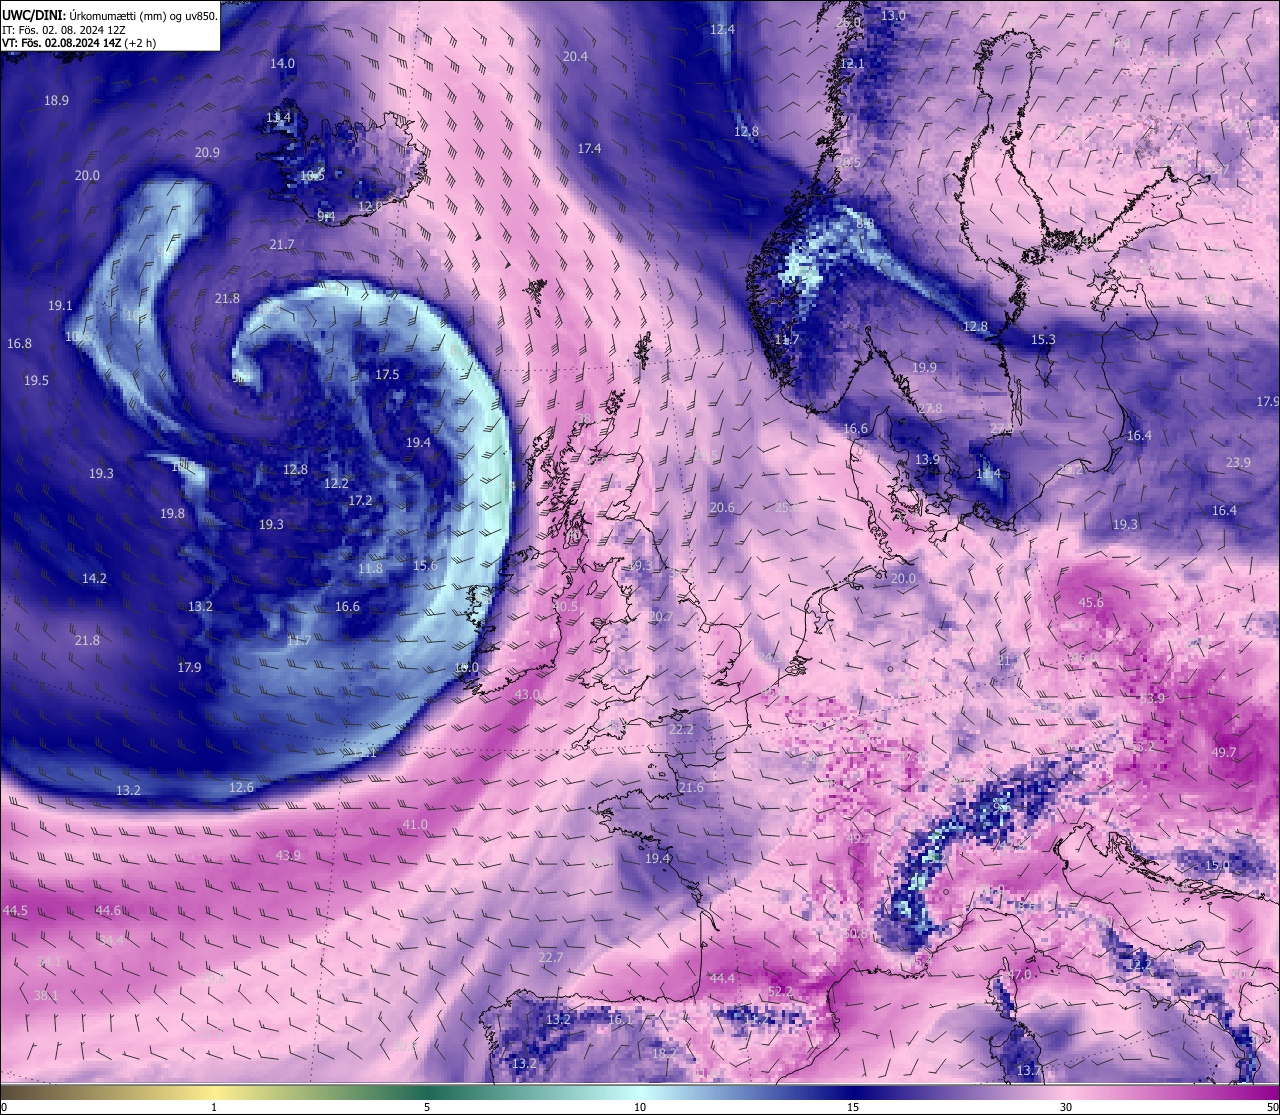Select the 19.5 value label
Viewport: 1280px width, 1115px height.
pyautogui.click(x=36, y=380)
